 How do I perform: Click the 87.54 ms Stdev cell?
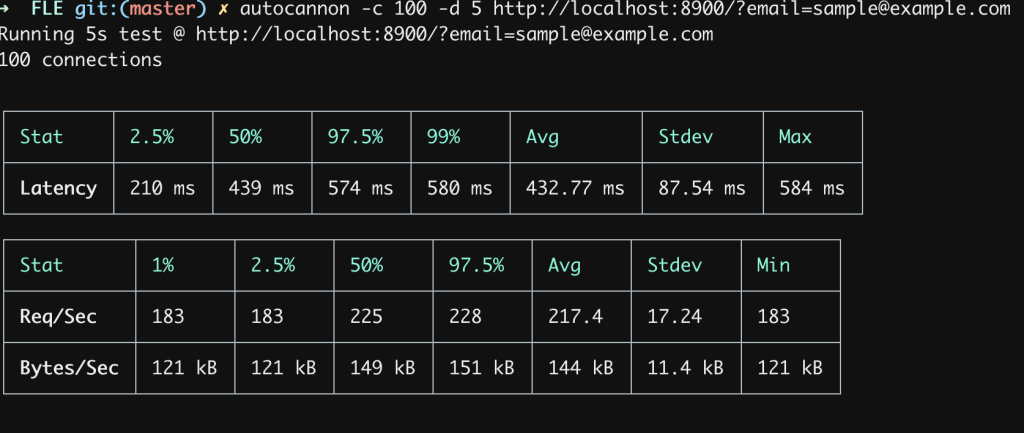point(702,189)
